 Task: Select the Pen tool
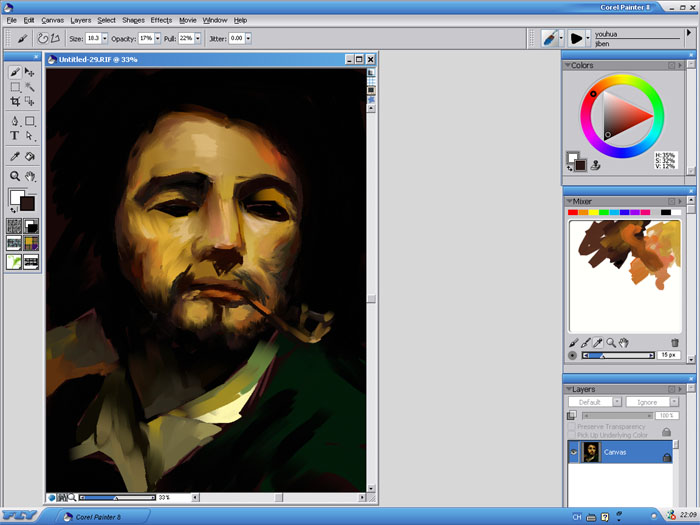pos(15,121)
